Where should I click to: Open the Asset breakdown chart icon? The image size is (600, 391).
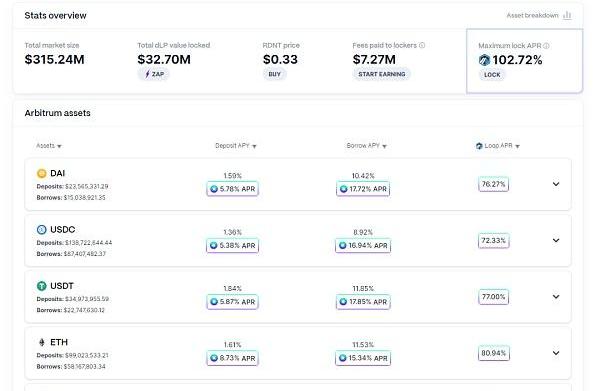click(567, 15)
